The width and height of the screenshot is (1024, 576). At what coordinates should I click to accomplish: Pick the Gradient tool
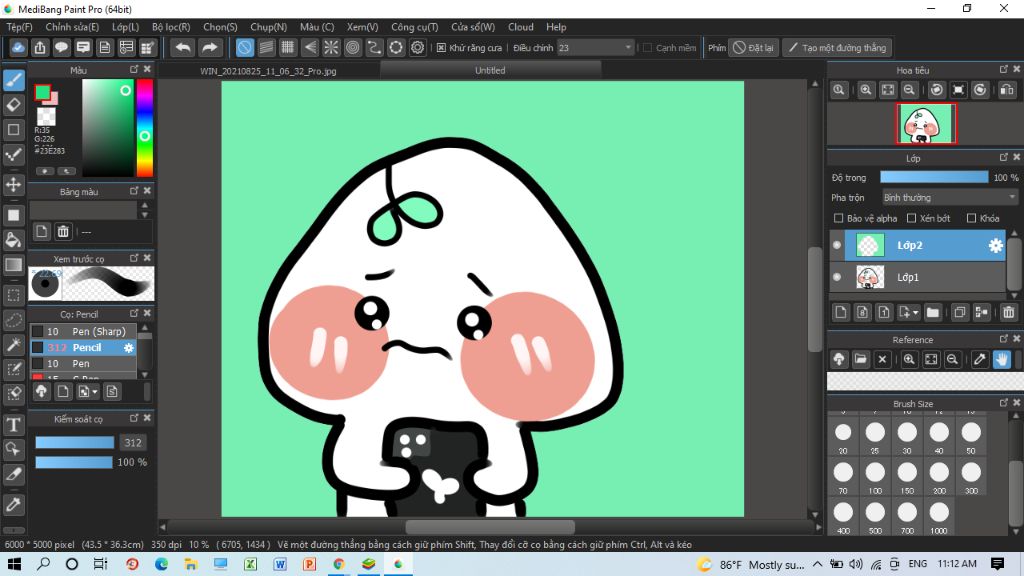pos(14,264)
